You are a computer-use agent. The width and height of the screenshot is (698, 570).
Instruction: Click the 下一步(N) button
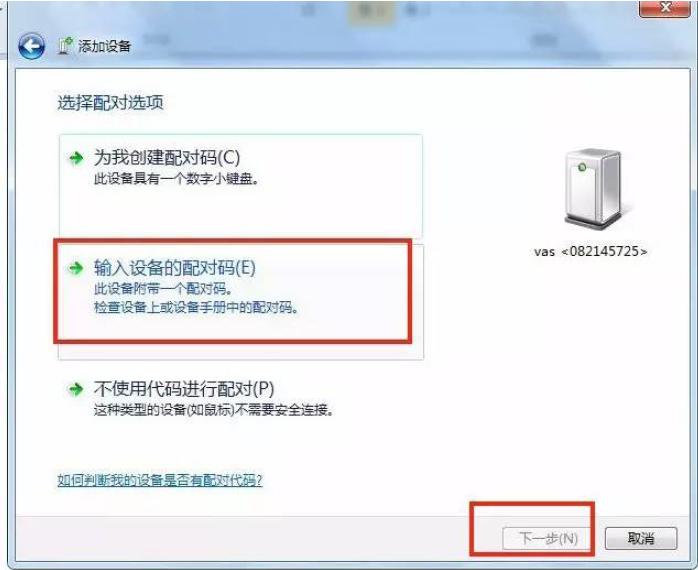(547, 538)
